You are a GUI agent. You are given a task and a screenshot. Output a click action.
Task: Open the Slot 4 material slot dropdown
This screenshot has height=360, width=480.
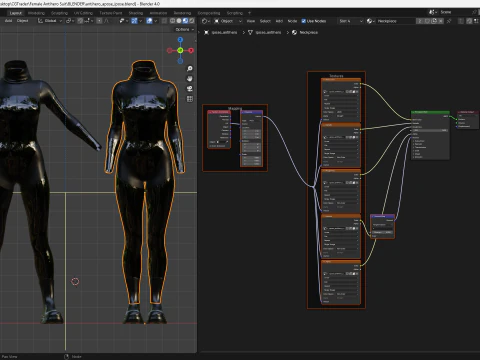click(350, 21)
